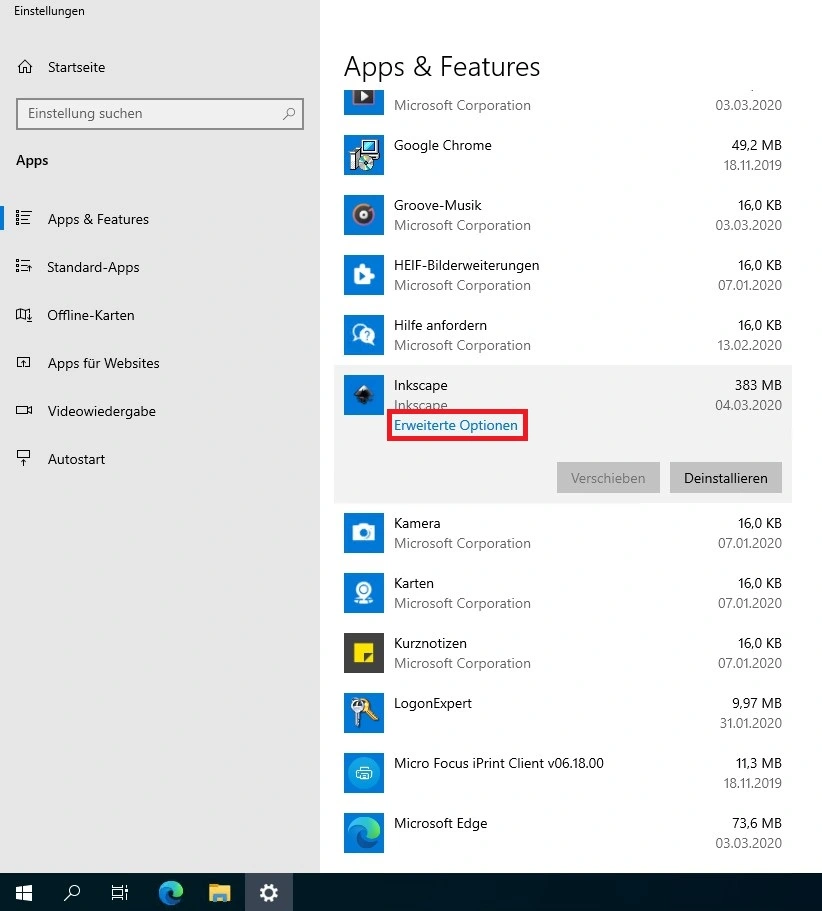This screenshot has height=911, width=822.
Task: Click the LogonExpert keys icon
Action: (364, 713)
